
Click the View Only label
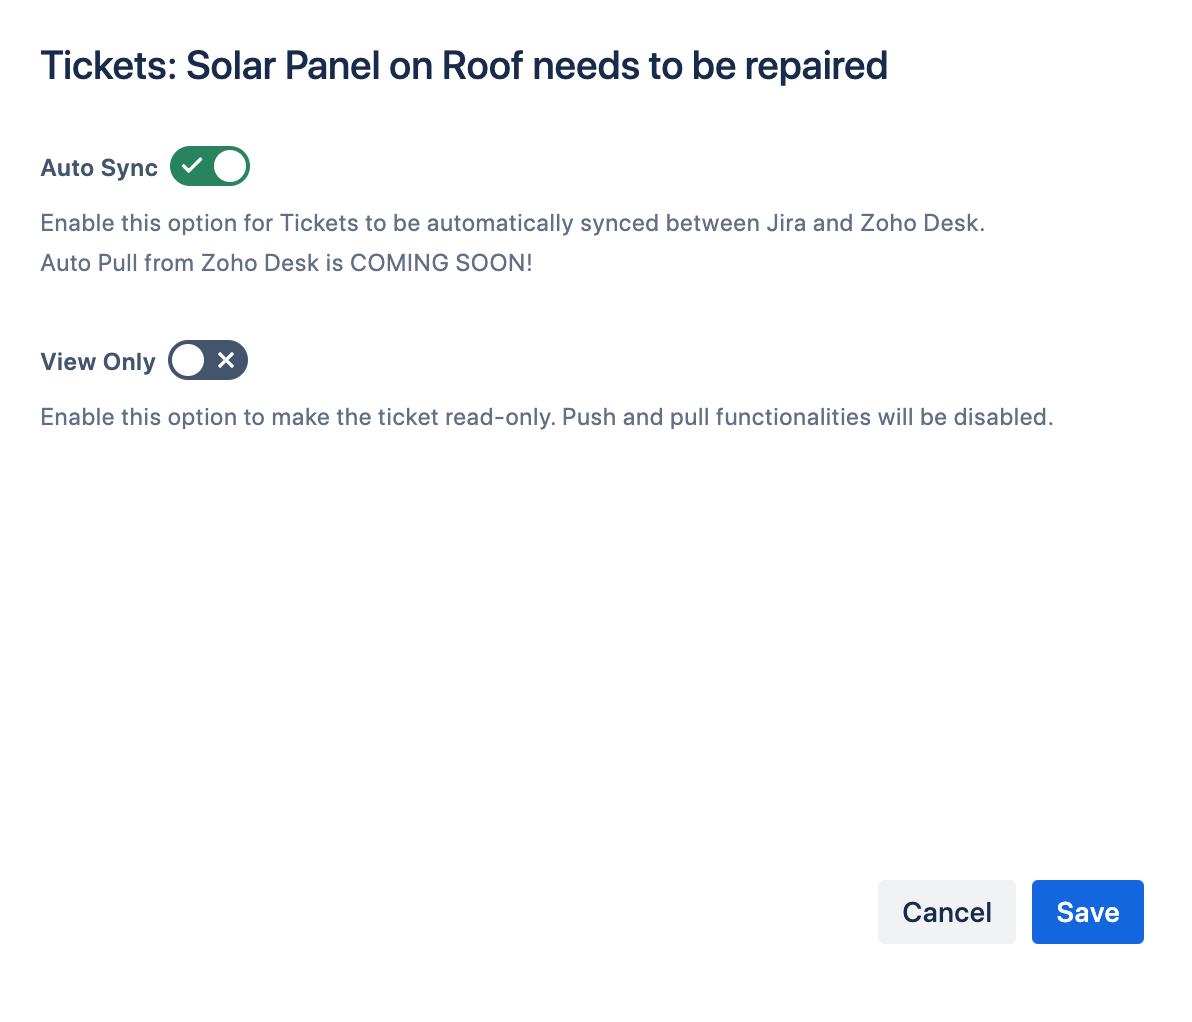(x=98, y=362)
